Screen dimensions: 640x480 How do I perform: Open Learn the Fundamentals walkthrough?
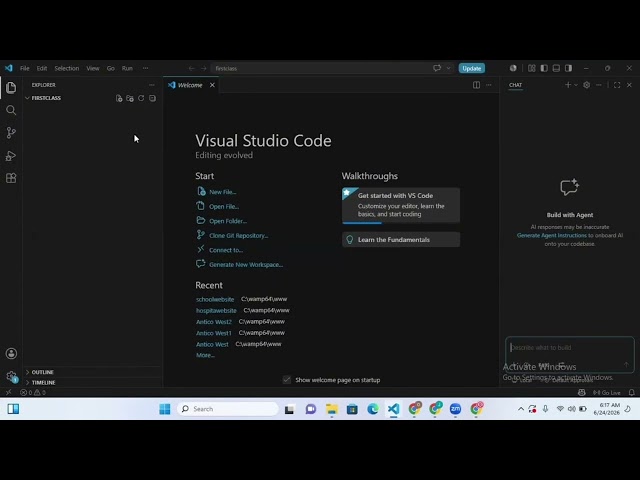401,240
